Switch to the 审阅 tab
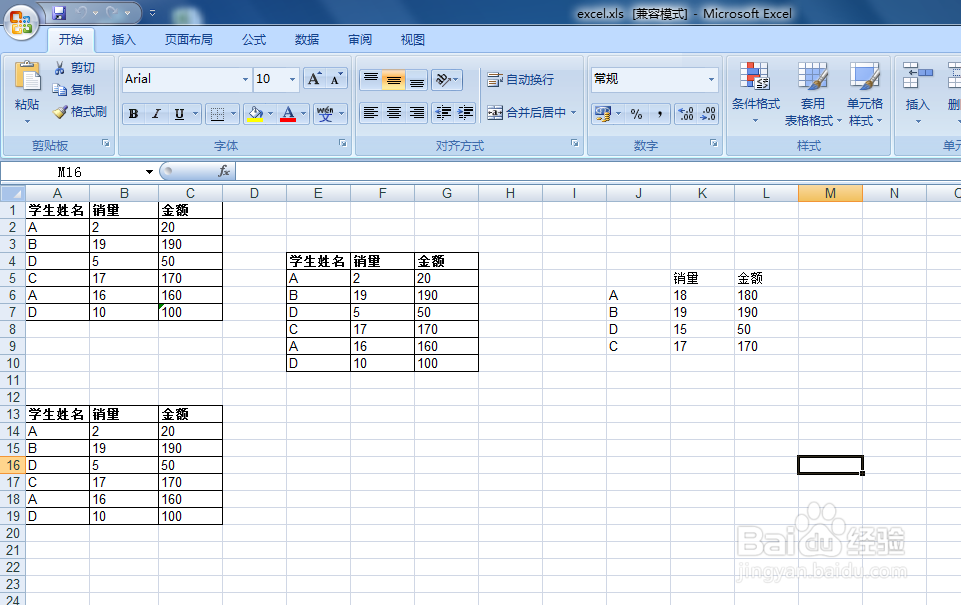Screen dimensions: 961x605 tap(360, 40)
